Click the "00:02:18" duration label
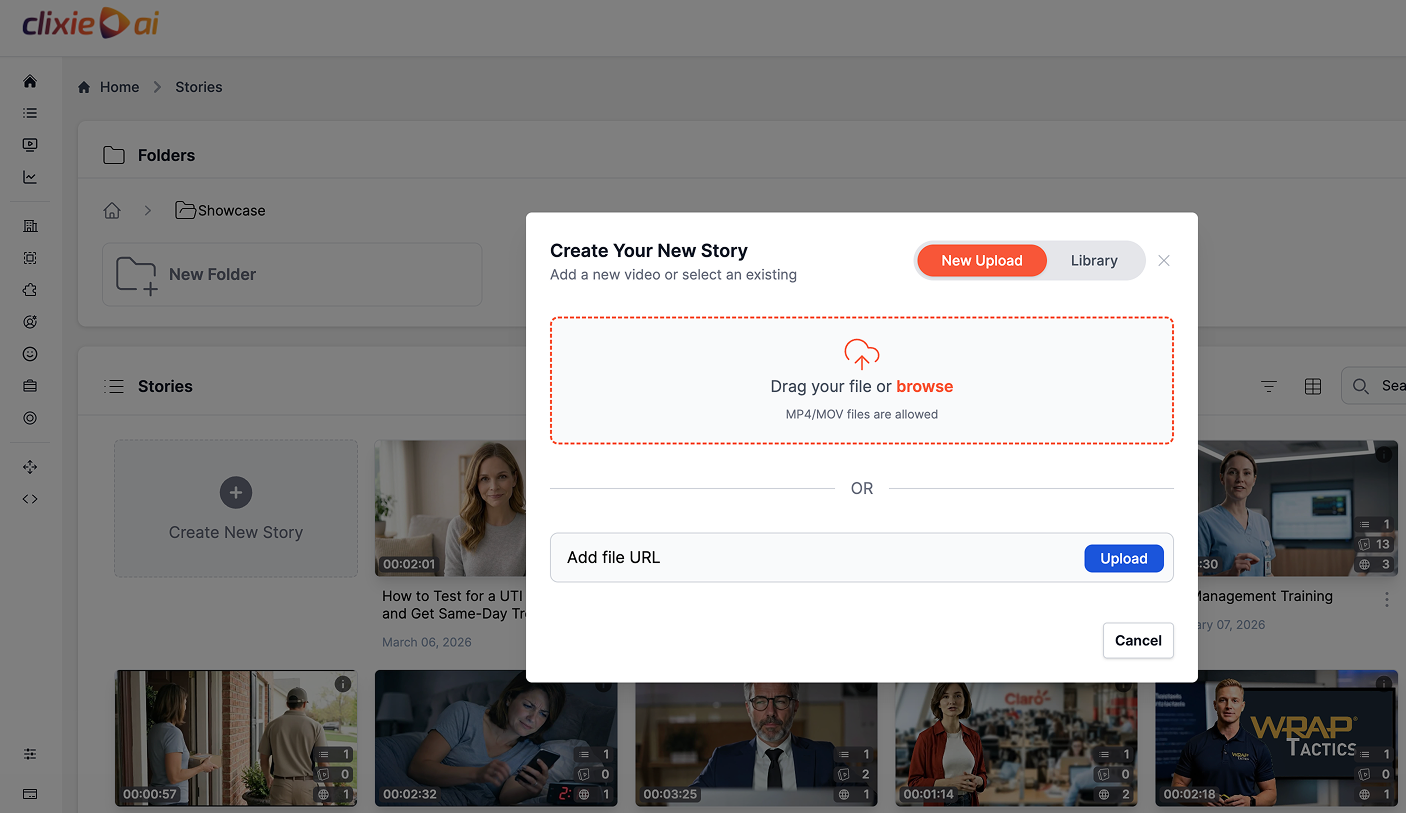The image size is (1406, 813). 1190,795
